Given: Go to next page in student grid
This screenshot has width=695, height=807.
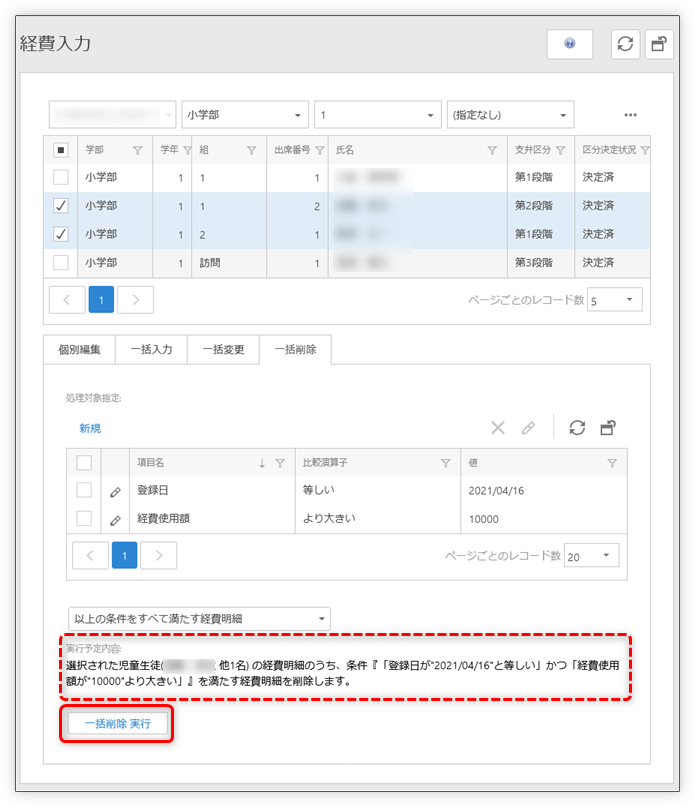Looking at the screenshot, I should tap(135, 300).
